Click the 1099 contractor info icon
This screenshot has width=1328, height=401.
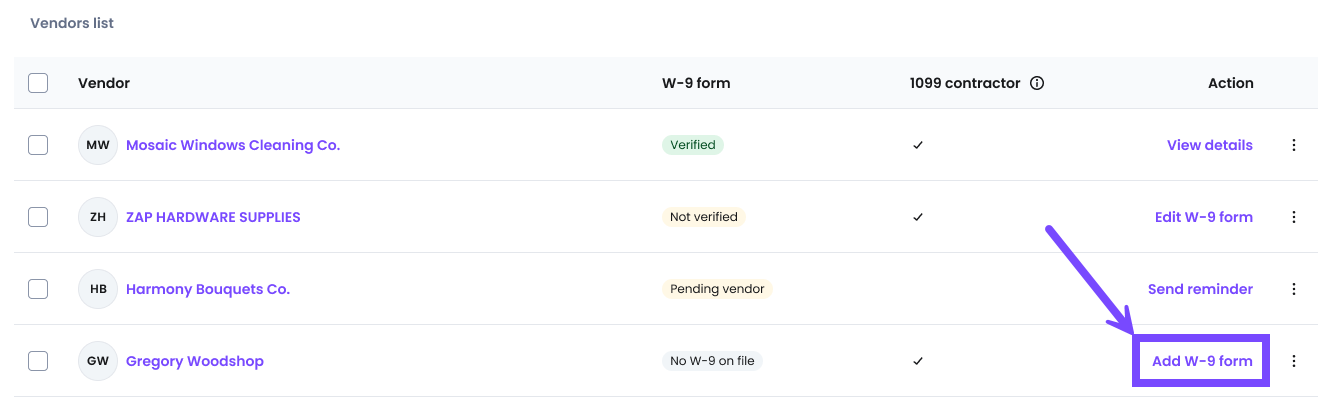1037,83
